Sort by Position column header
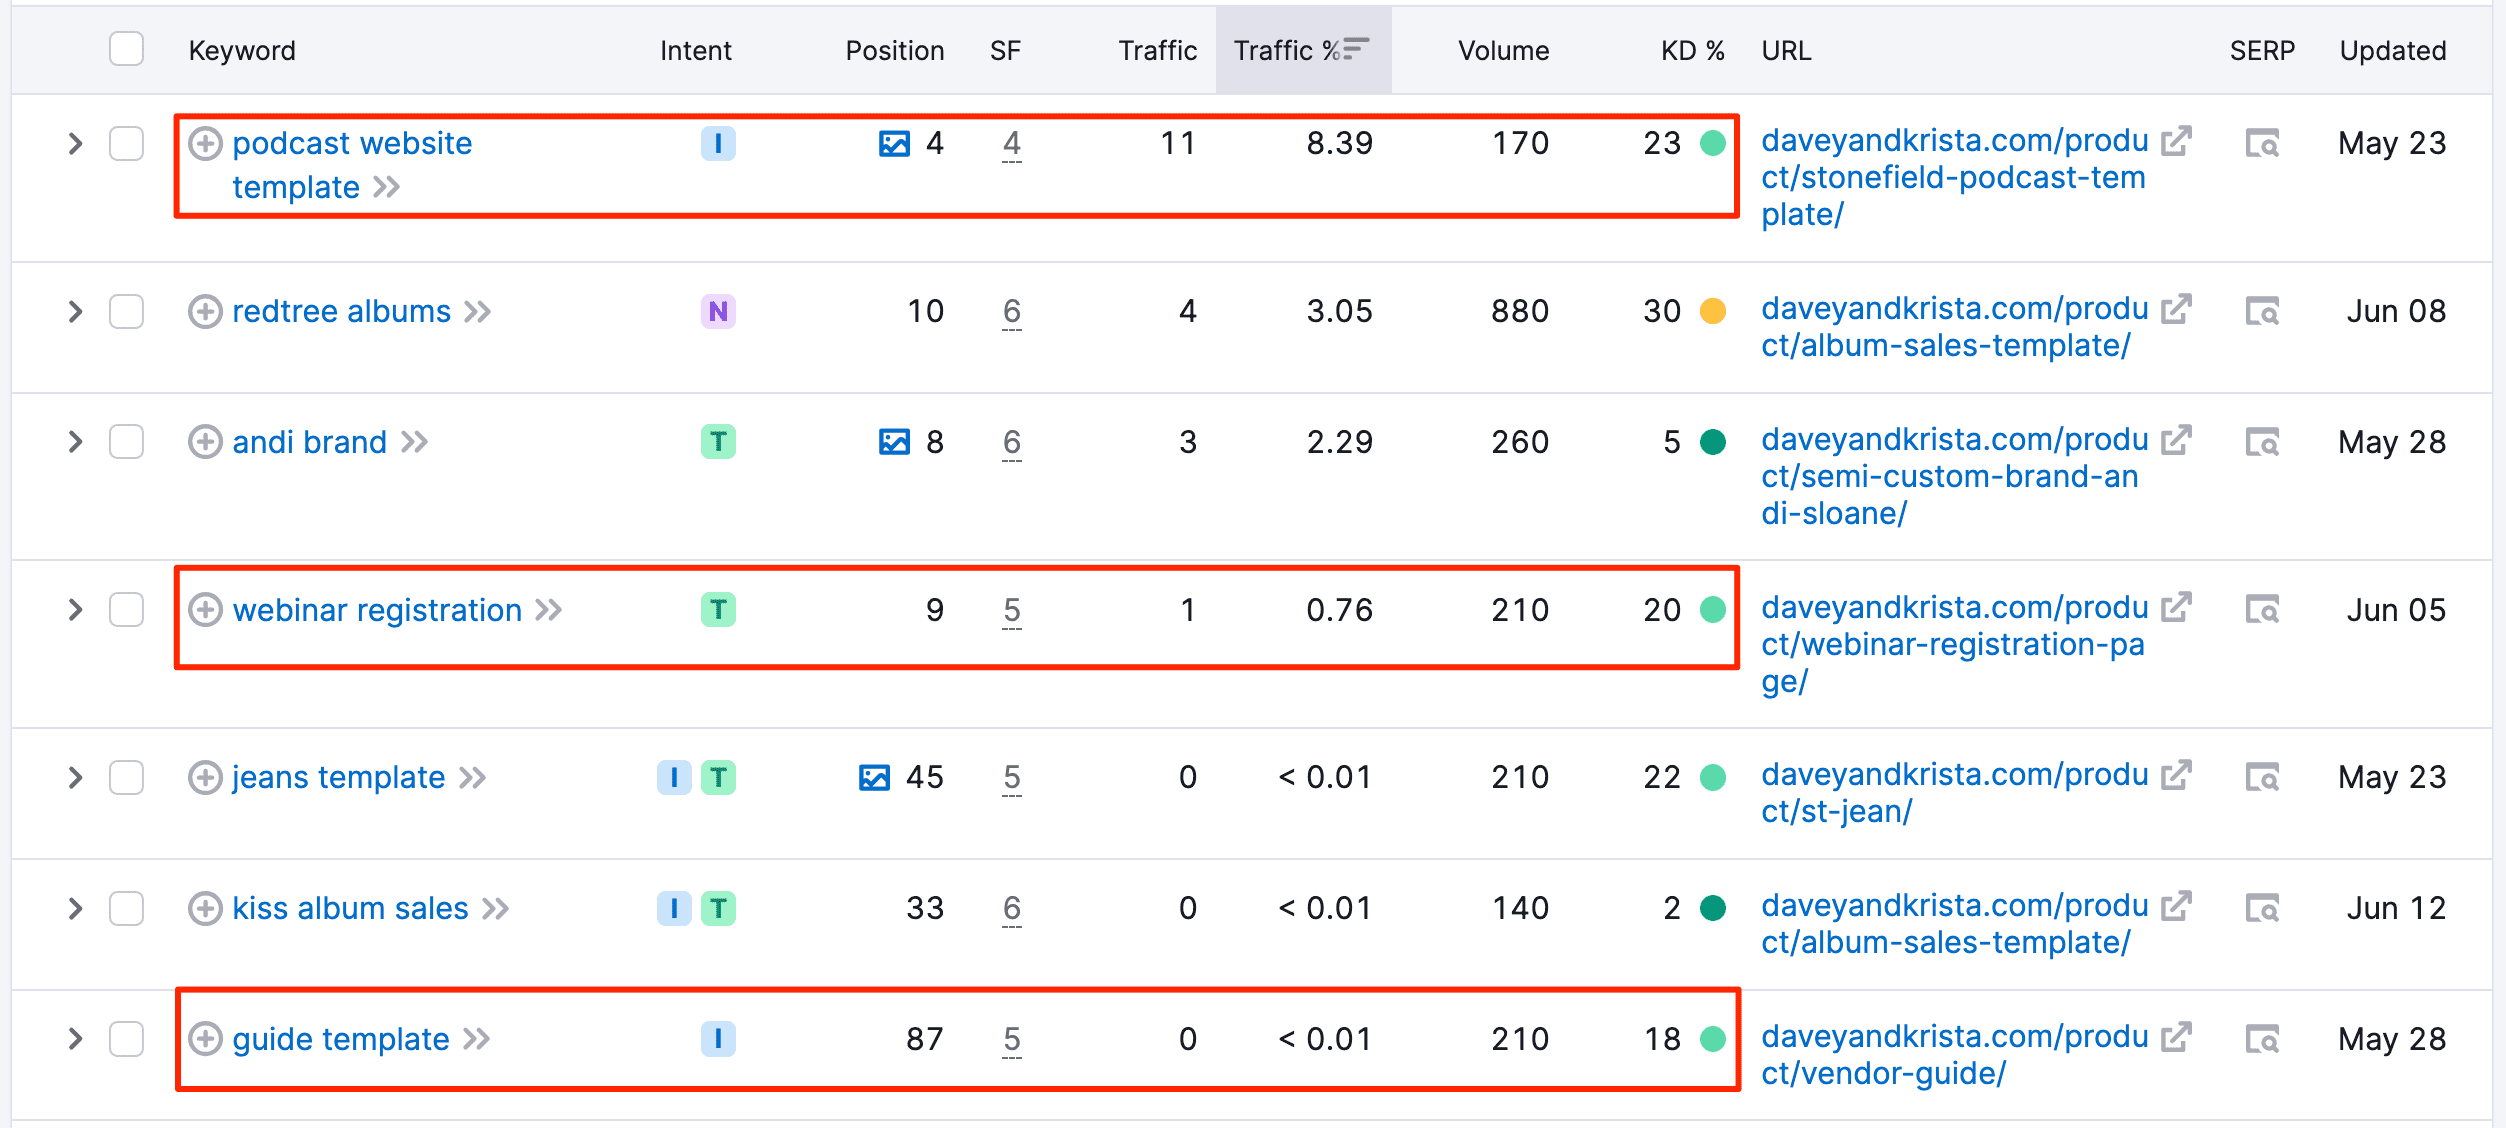The width and height of the screenshot is (2506, 1128). click(x=895, y=50)
